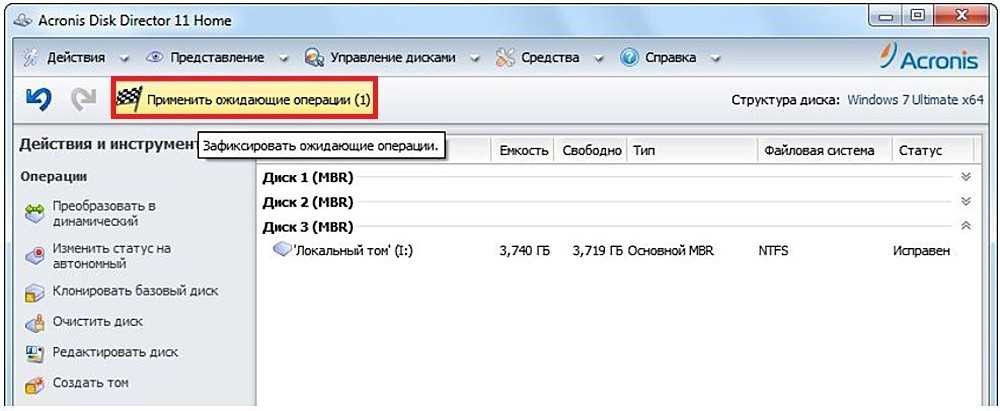Click Редактировать диск operation

tap(115, 352)
